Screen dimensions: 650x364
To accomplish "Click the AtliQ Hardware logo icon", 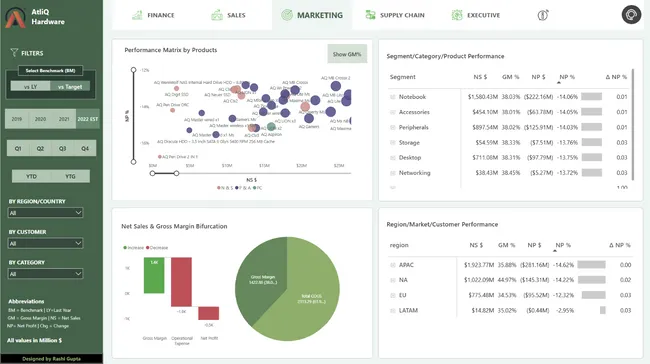I will pos(15,18).
